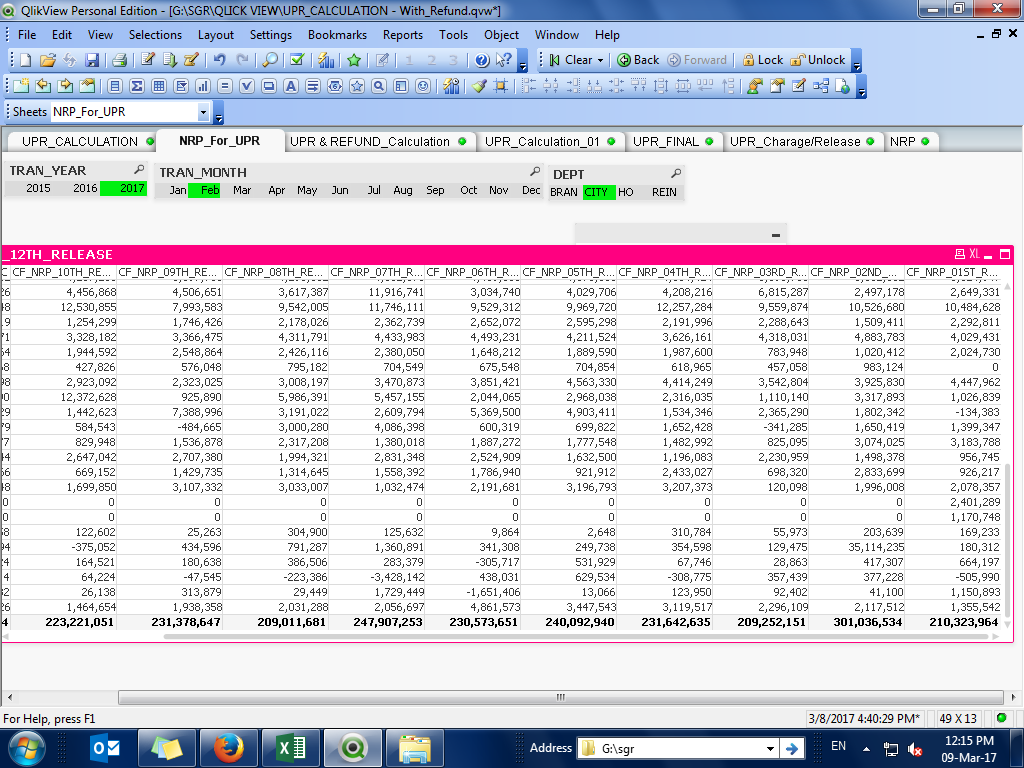Open the Bookmarks menu
The width and height of the screenshot is (1024, 768).
[337, 34]
